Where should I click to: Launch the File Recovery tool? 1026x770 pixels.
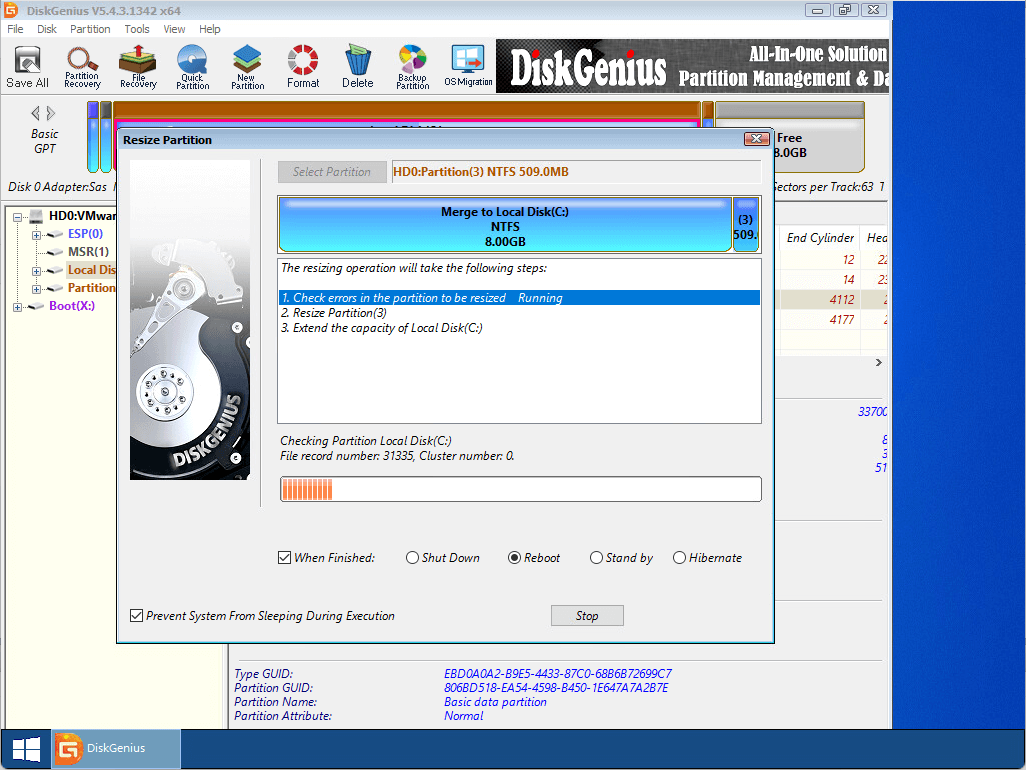click(x=138, y=67)
